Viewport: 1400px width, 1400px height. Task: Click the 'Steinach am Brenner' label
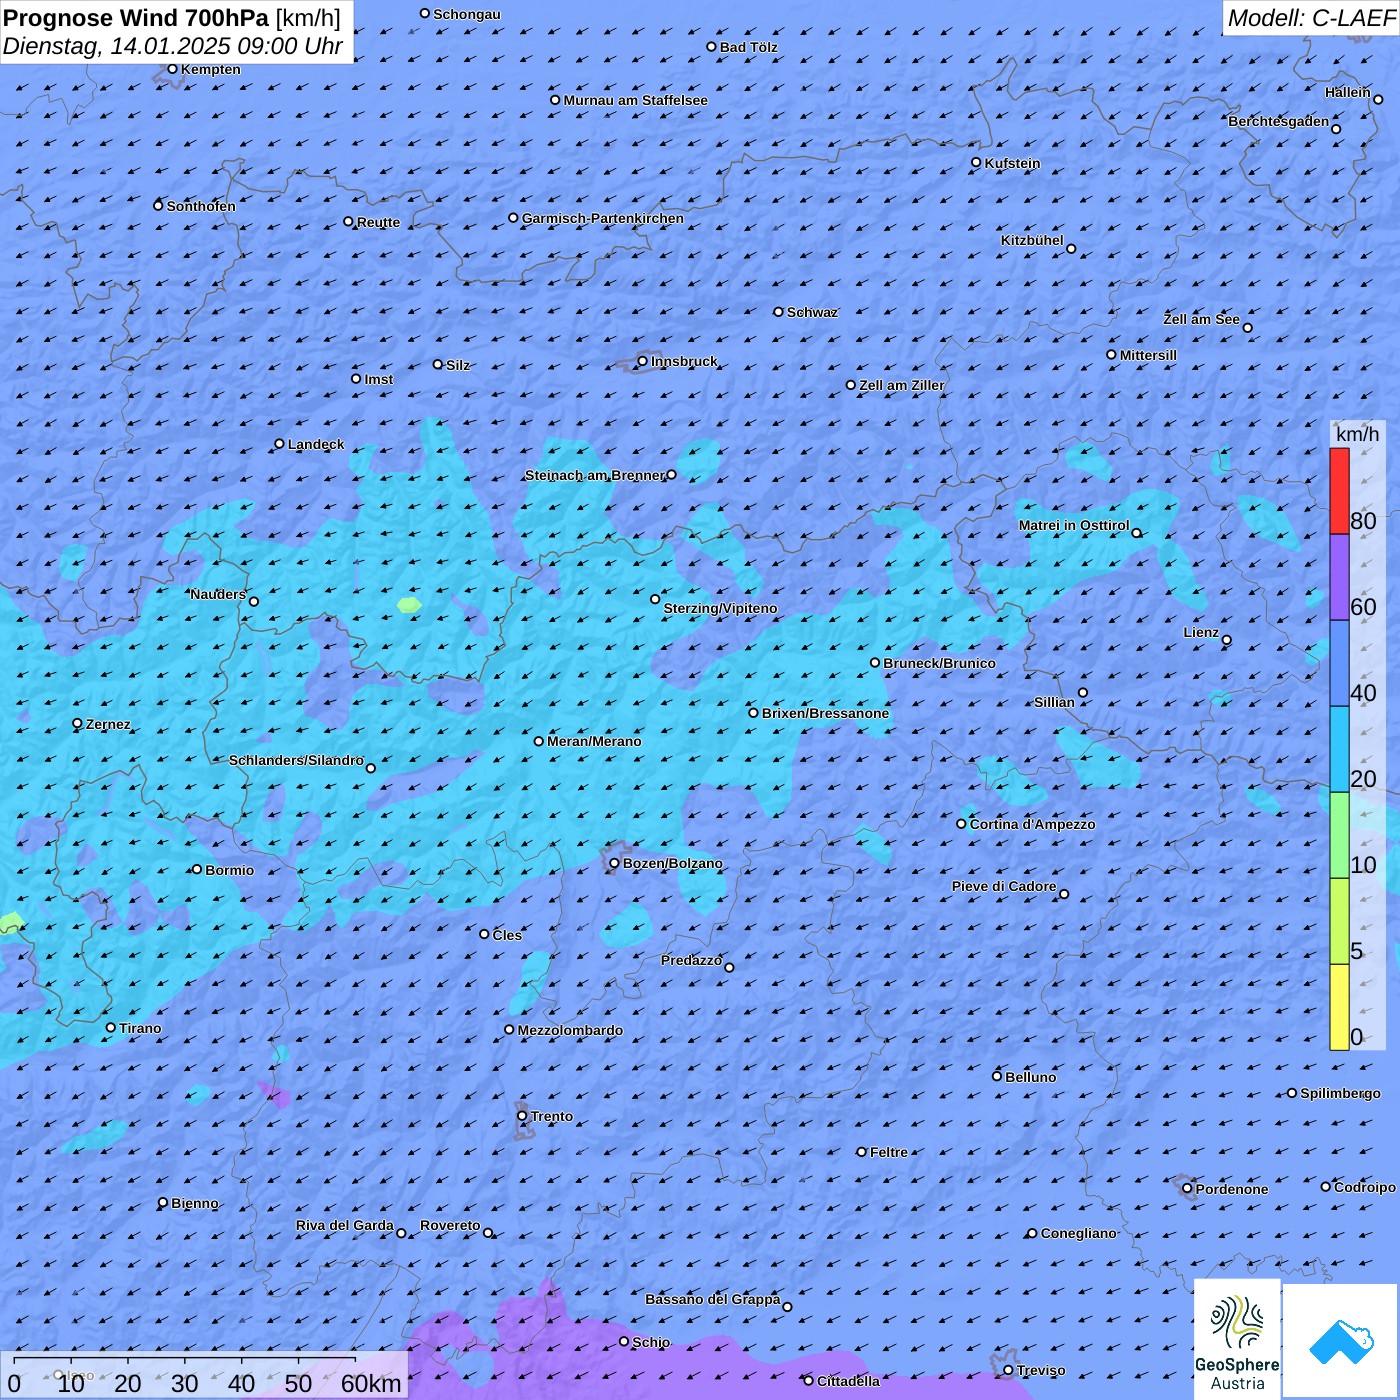595,475
